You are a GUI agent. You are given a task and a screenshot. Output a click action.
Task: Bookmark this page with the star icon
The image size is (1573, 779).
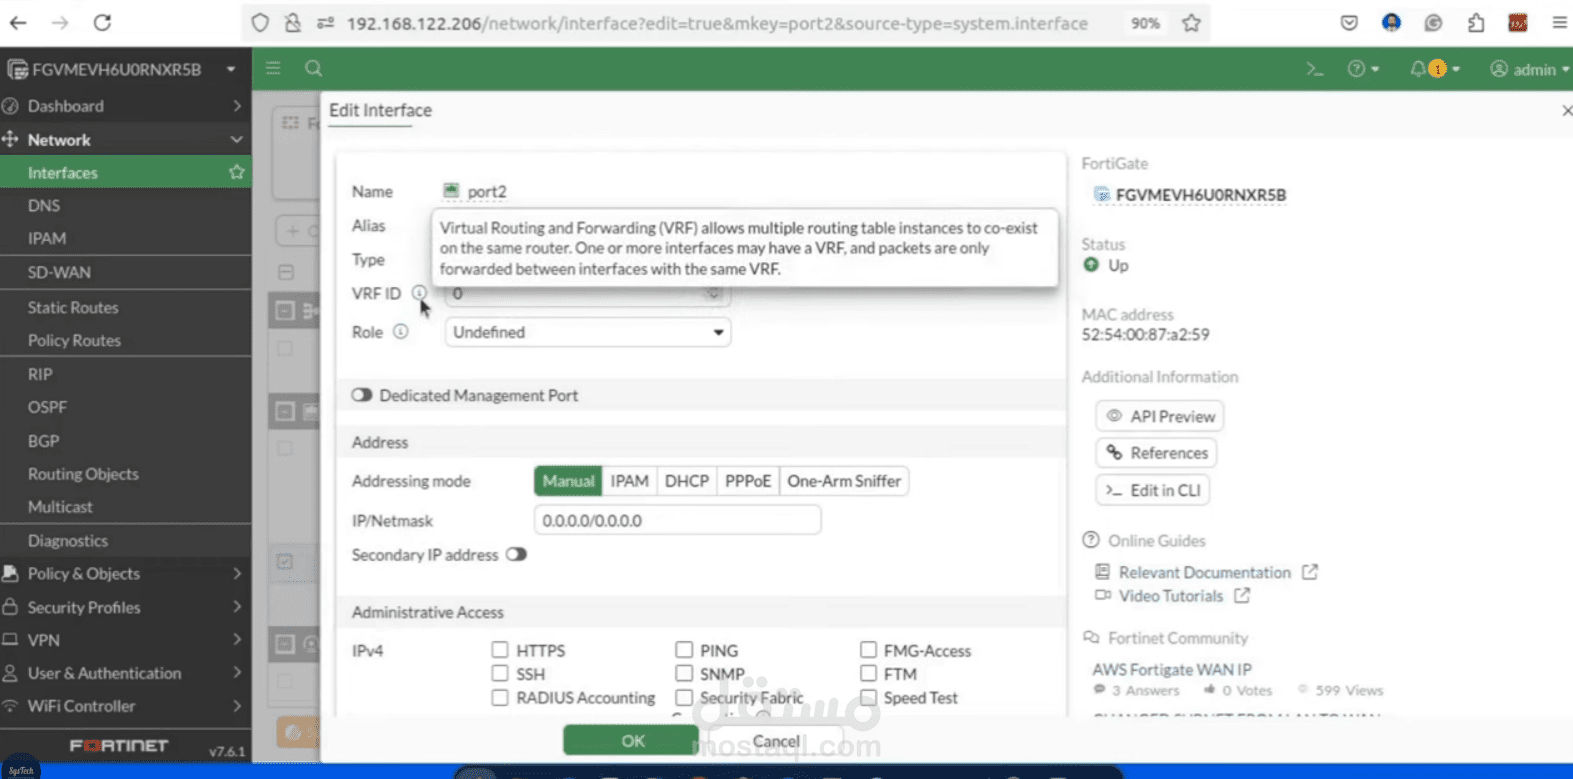point(1191,23)
